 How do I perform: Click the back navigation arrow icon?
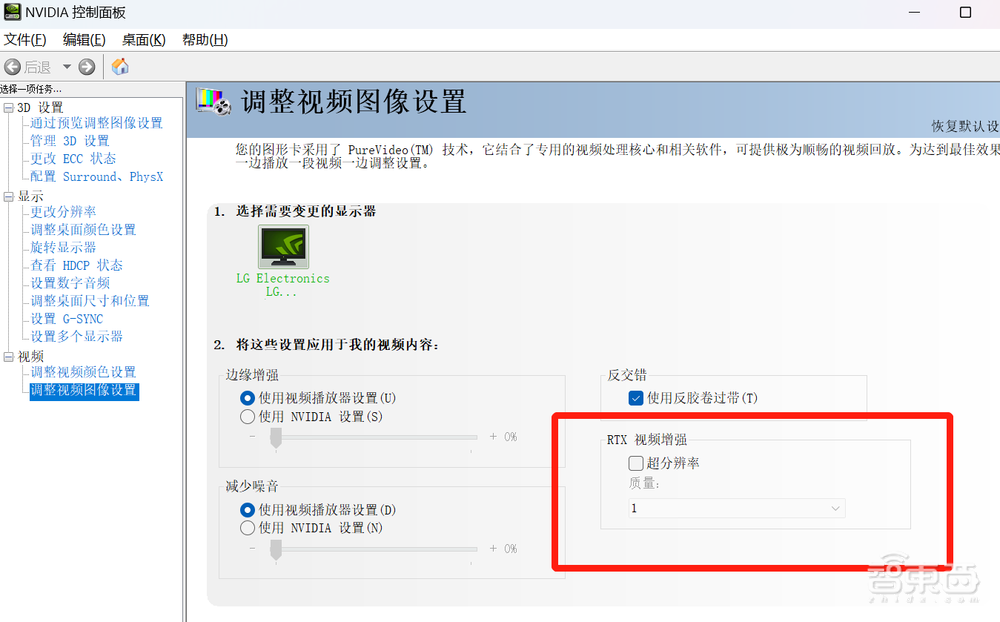click(12, 66)
